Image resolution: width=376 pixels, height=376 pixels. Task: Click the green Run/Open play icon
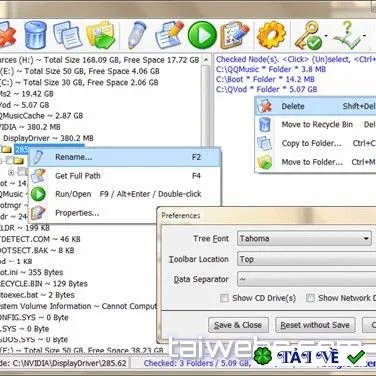[x=202, y=35]
